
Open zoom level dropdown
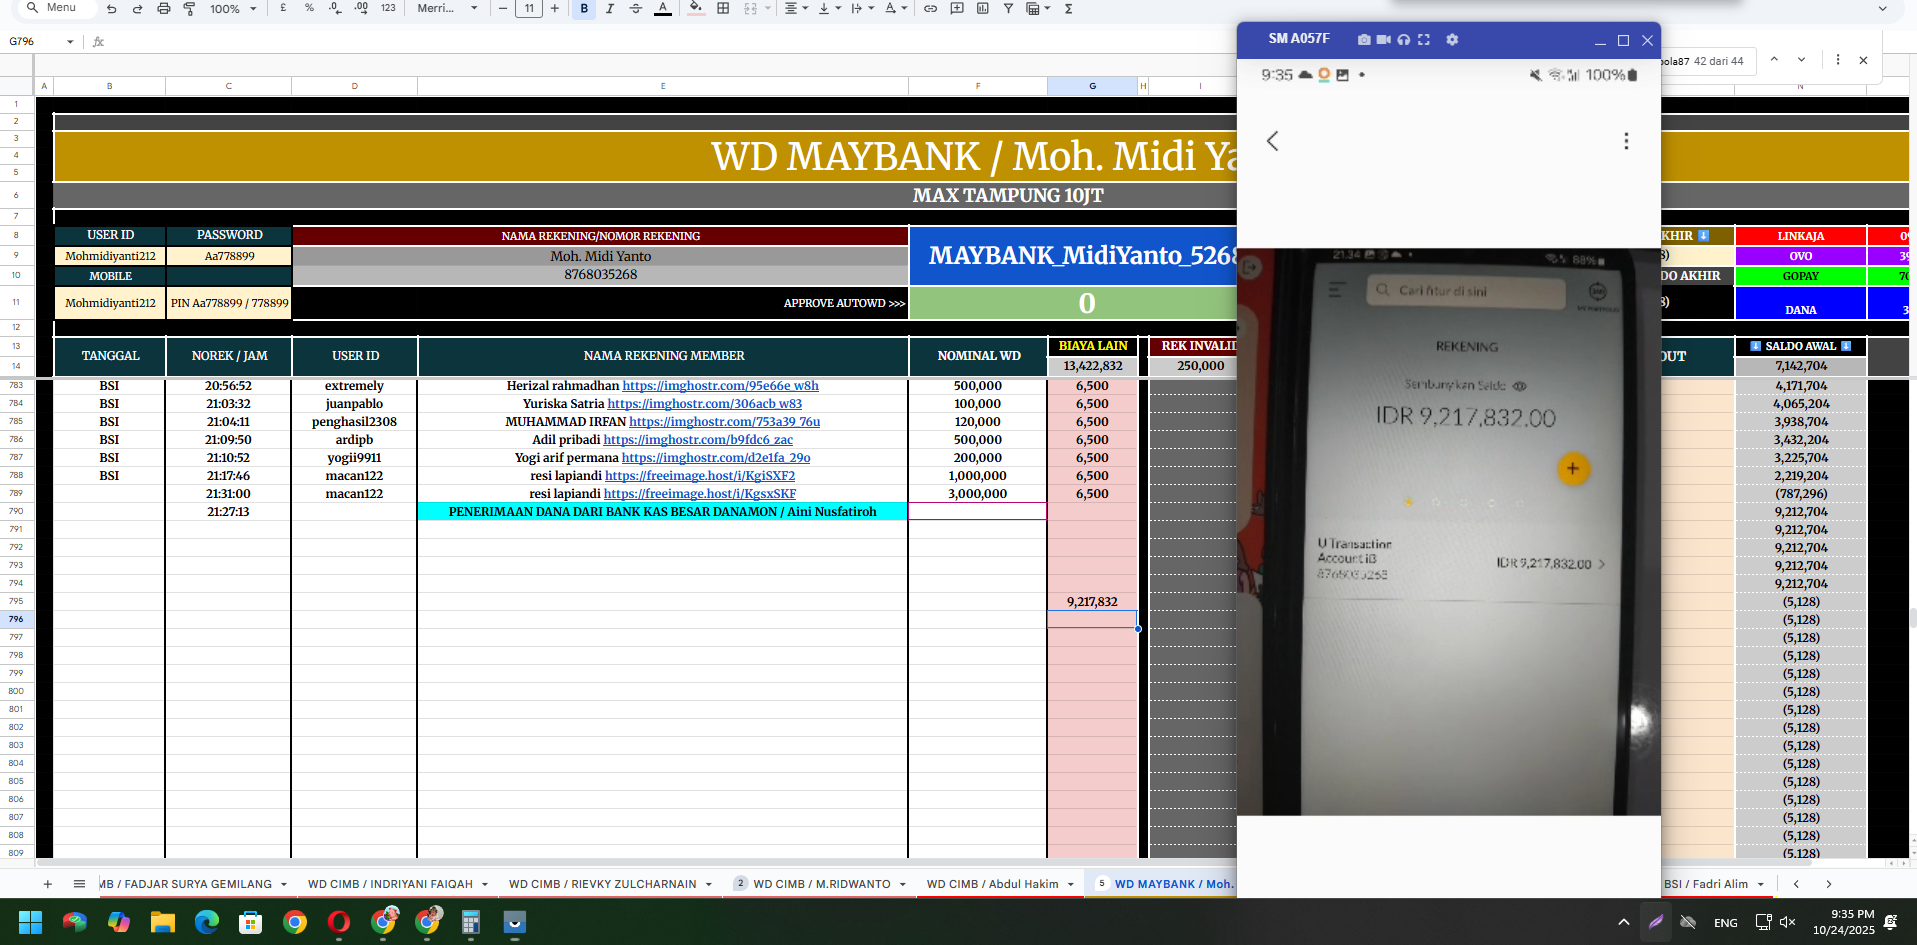coord(232,8)
